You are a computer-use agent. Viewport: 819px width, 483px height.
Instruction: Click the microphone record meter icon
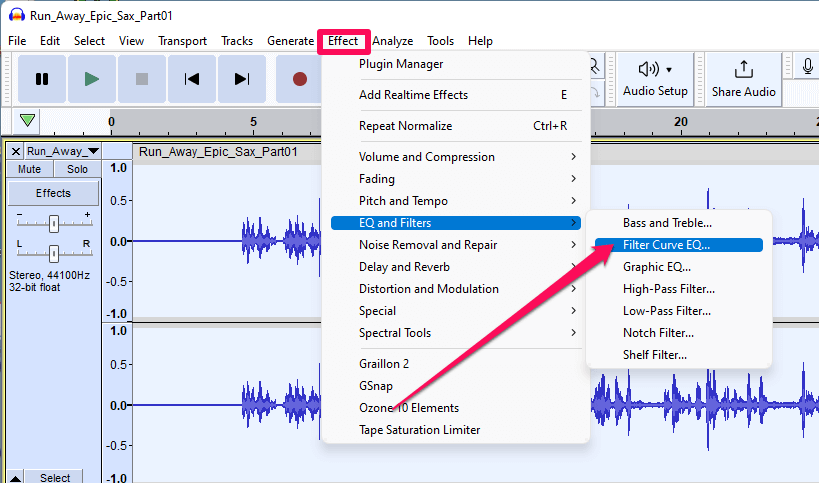[x=807, y=66]
